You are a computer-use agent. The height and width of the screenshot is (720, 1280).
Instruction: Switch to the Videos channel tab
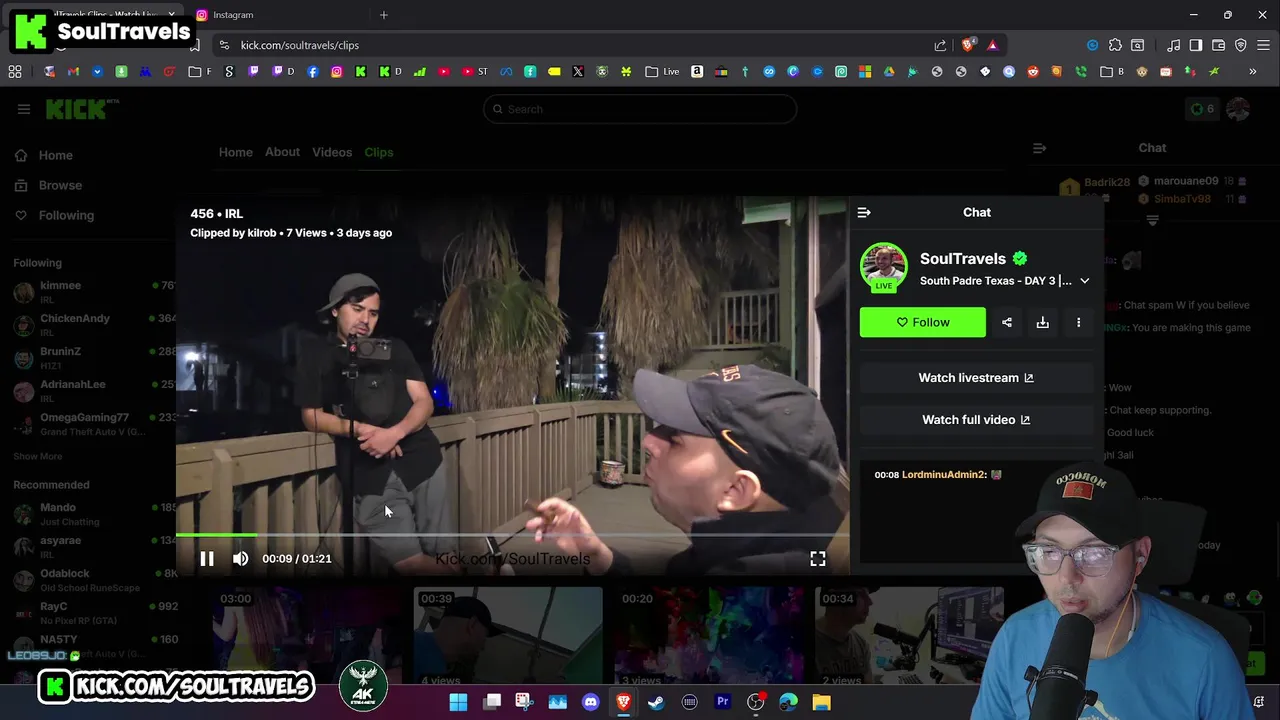332,152
